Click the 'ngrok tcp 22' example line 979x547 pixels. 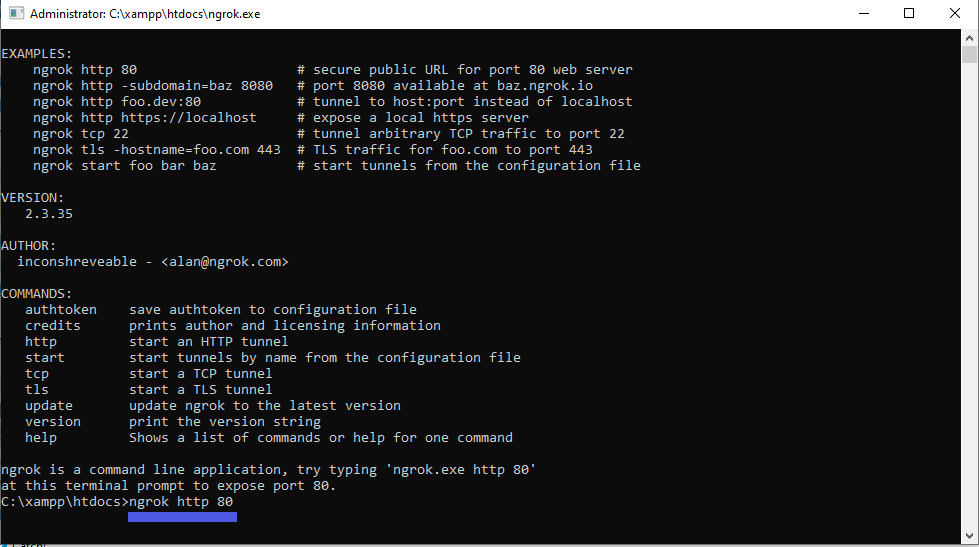80,134
